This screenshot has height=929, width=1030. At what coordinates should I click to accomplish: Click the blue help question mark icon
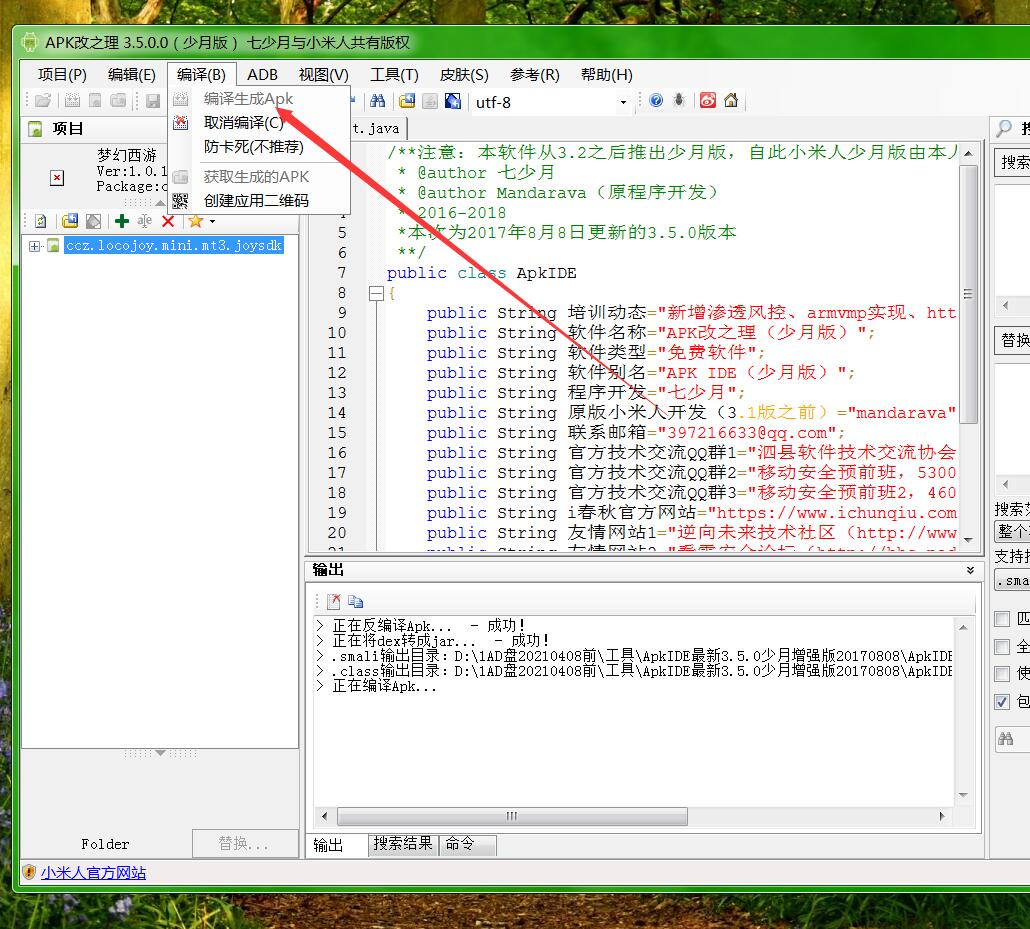click(x=656, y=101)
